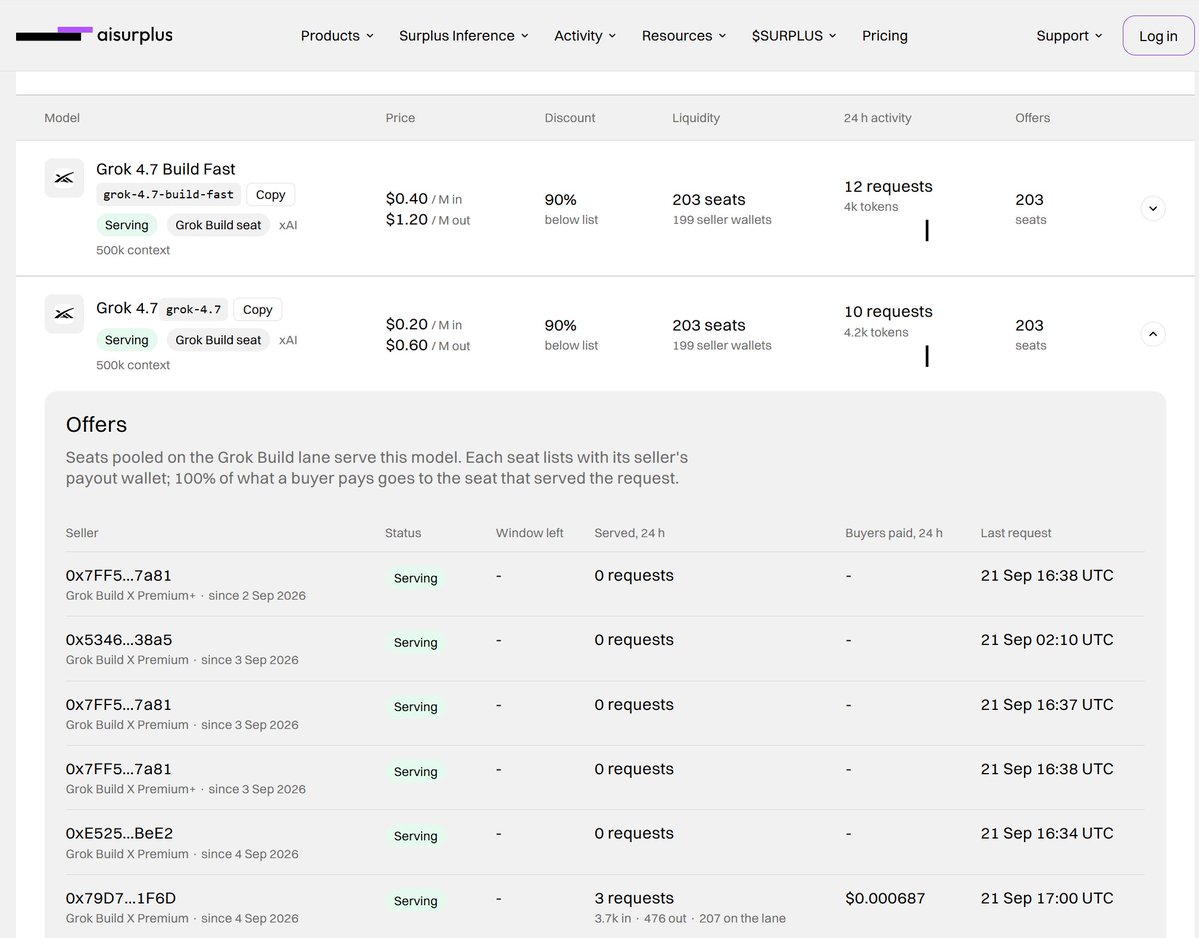The height and width of the screenshot is (938, 1199).
Task: Click the Discount column header
Action: tap(570, 118)
